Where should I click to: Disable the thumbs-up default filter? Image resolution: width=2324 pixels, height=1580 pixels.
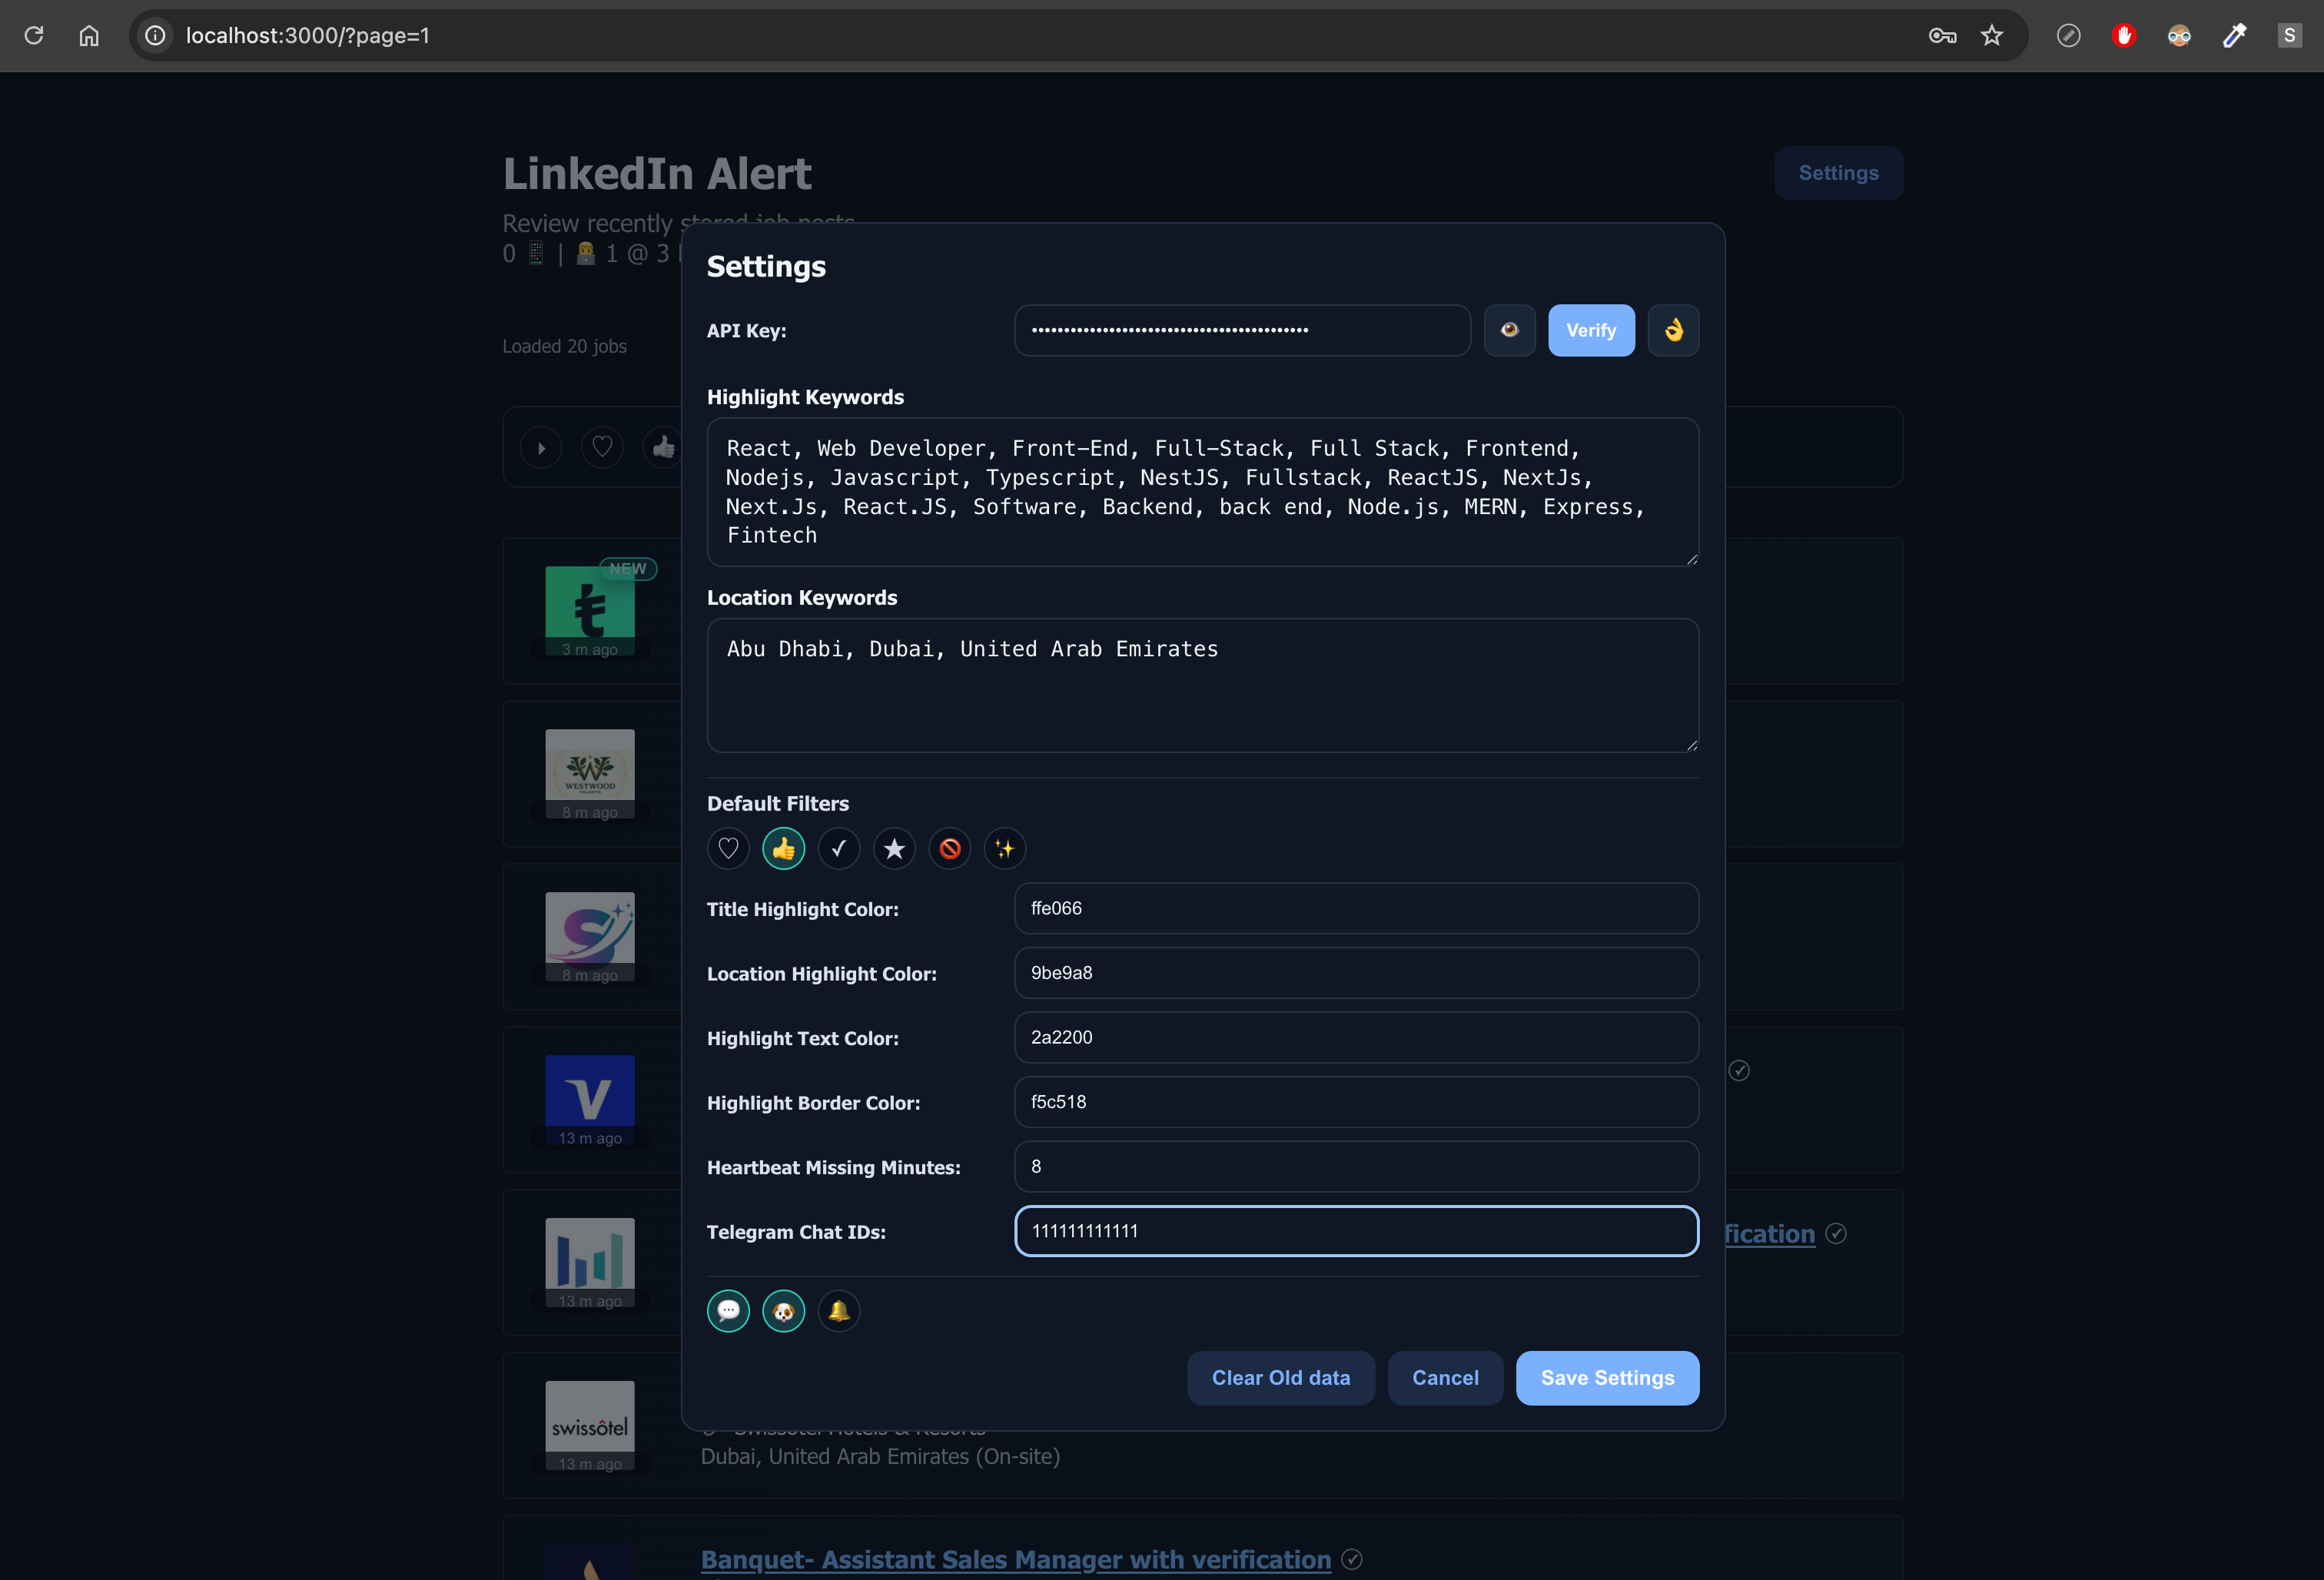783,848
